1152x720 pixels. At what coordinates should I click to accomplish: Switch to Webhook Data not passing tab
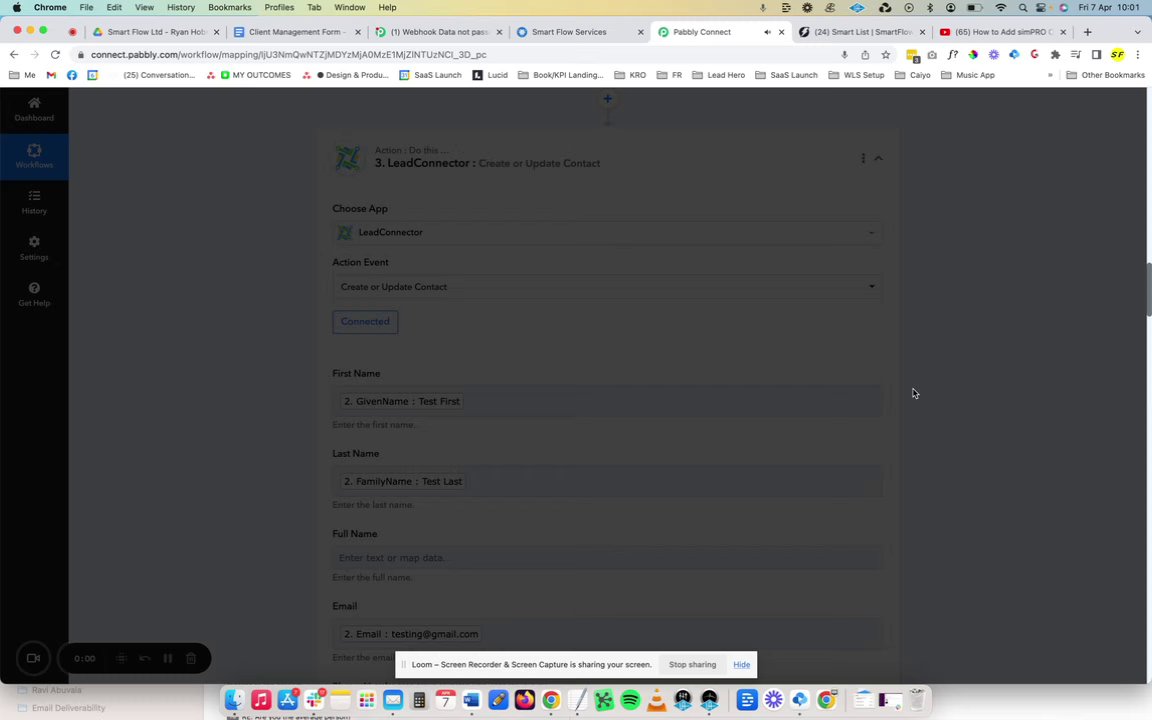[x=437, y=32]
